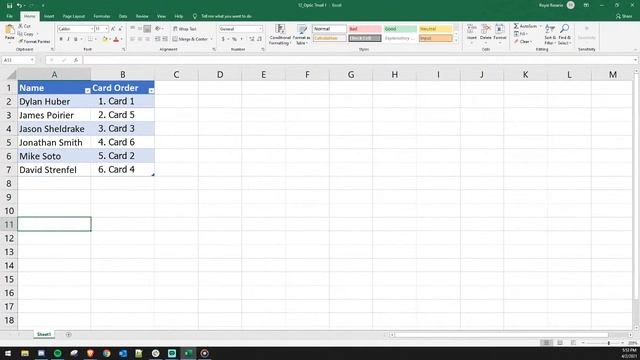Apply the Input cell style
The width and height of the screenshot is (640, 360).
[436, 38]
